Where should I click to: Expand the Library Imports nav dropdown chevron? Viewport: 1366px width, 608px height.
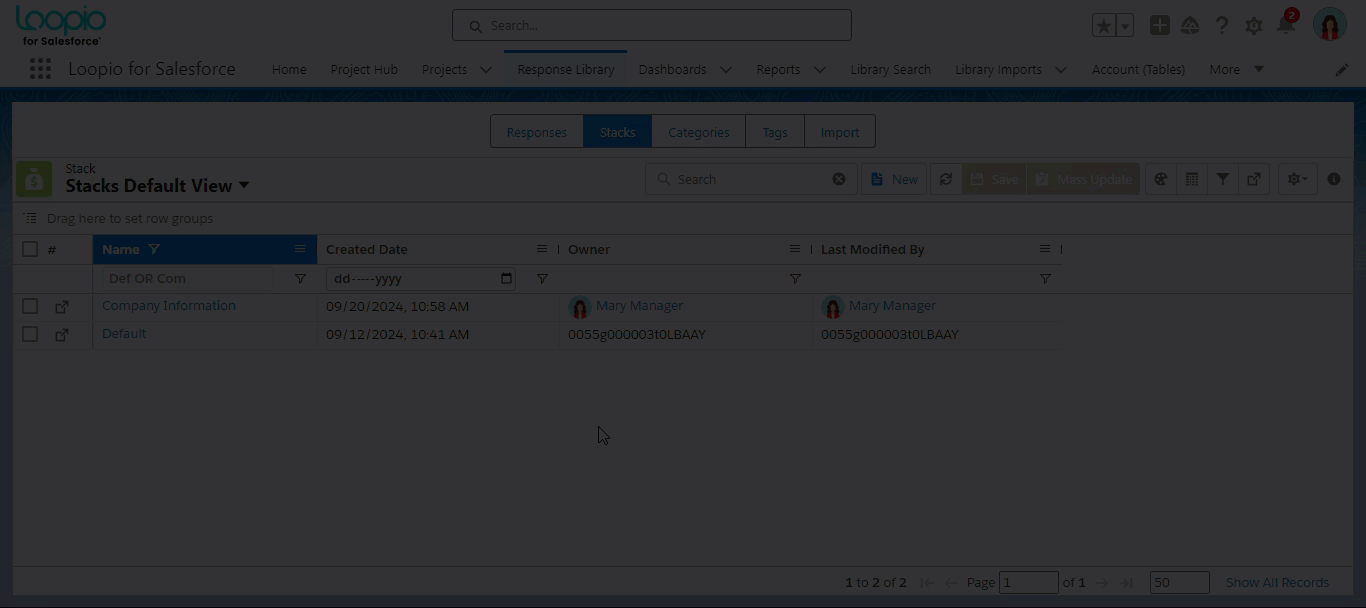tap(1061, 70)
